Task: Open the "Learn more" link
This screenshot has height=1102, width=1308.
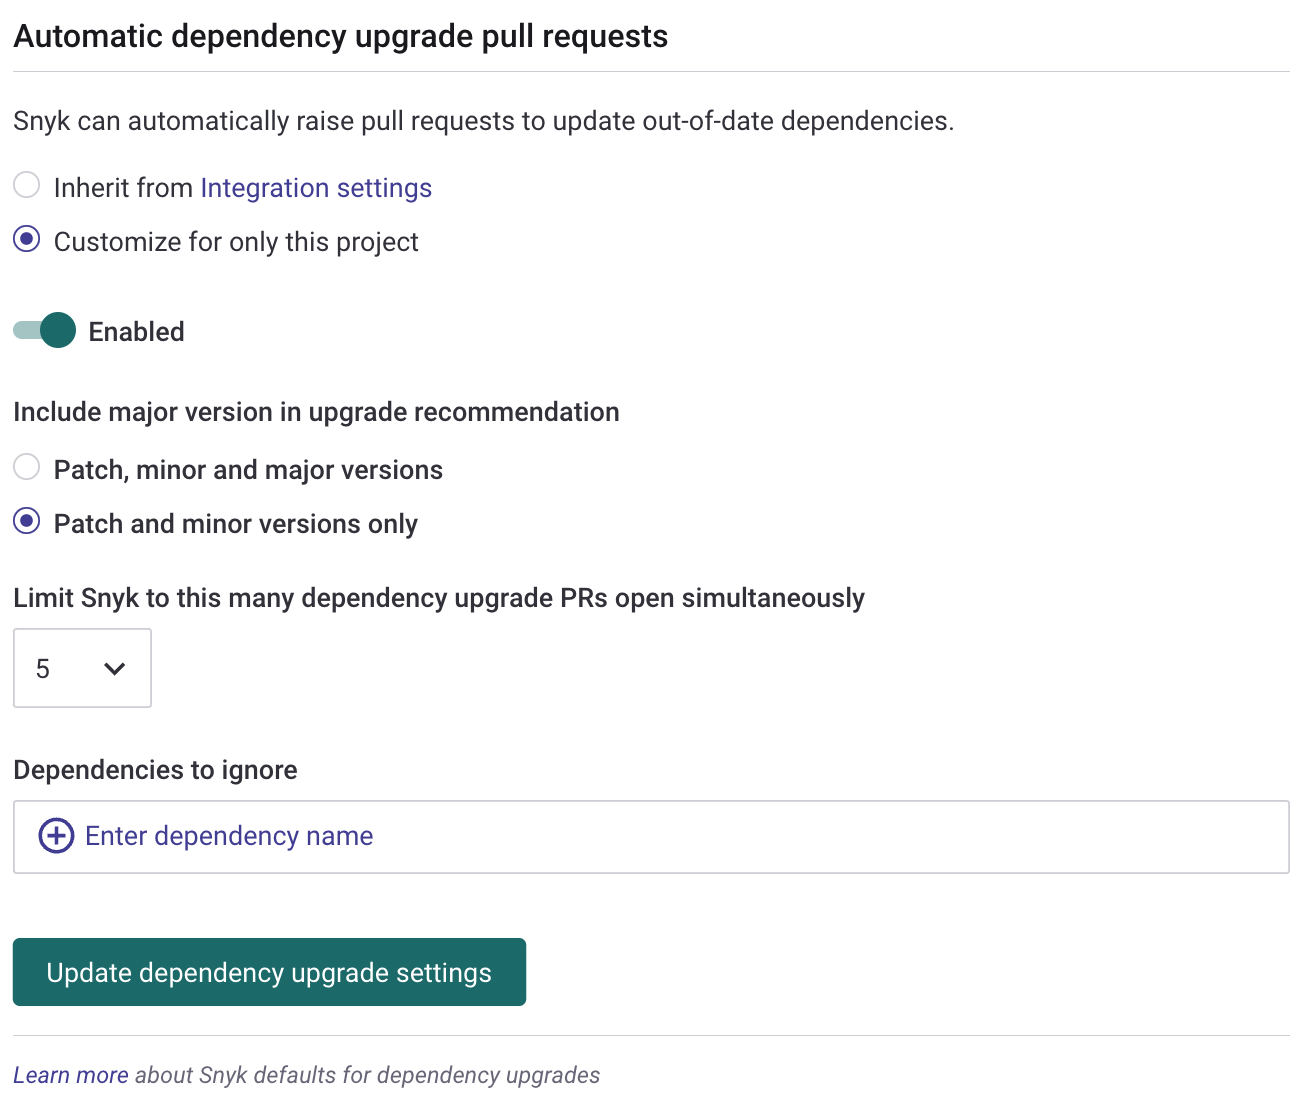Action: [x=70, y=1075]
